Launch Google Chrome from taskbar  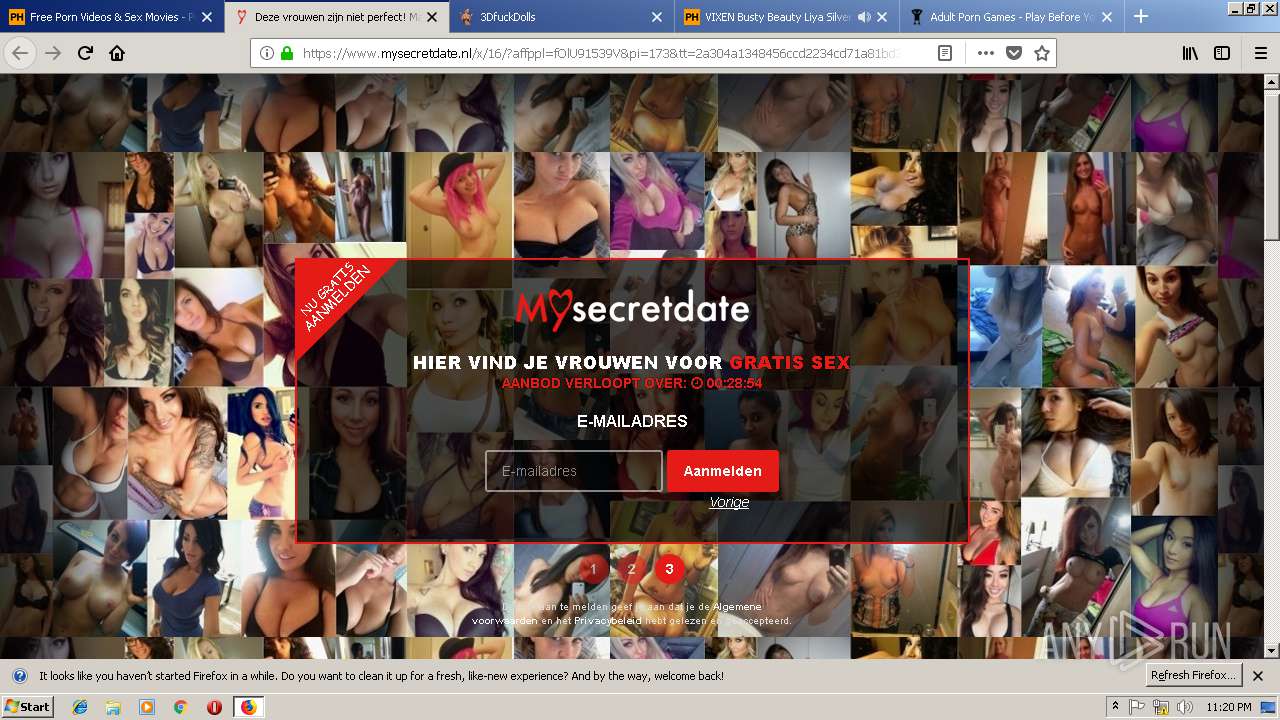(180, 707)
